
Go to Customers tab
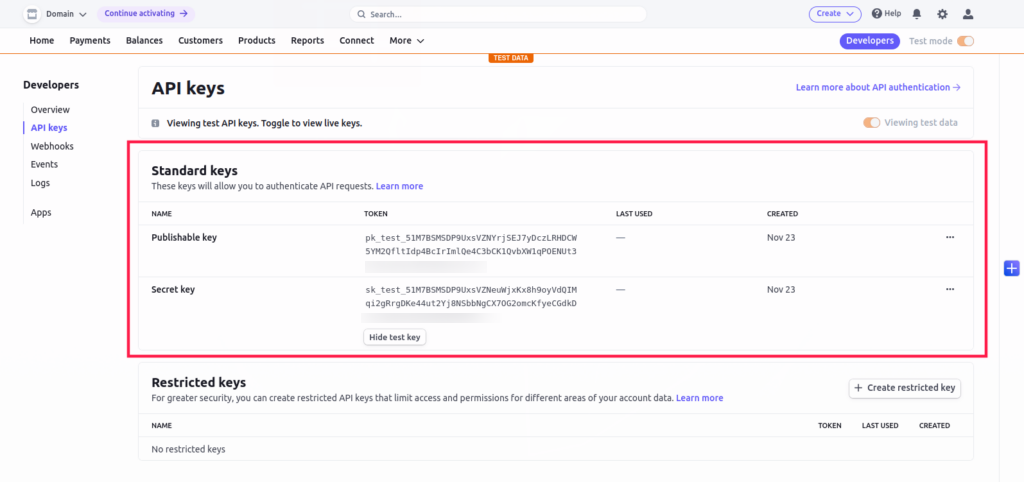pyautogui.click(x=200, y=40)
